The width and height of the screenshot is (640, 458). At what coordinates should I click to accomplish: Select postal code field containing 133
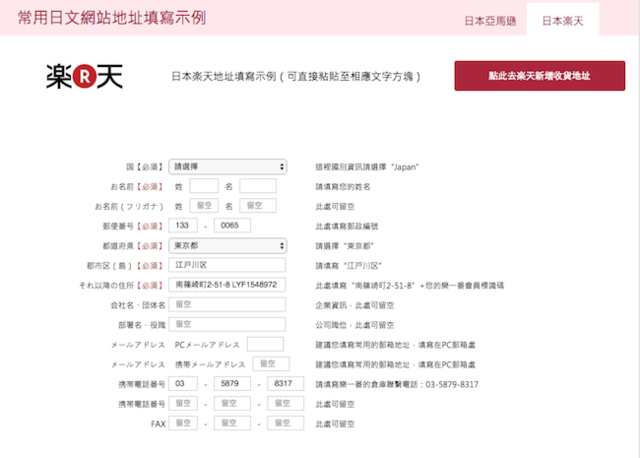[x=183, y=225]
